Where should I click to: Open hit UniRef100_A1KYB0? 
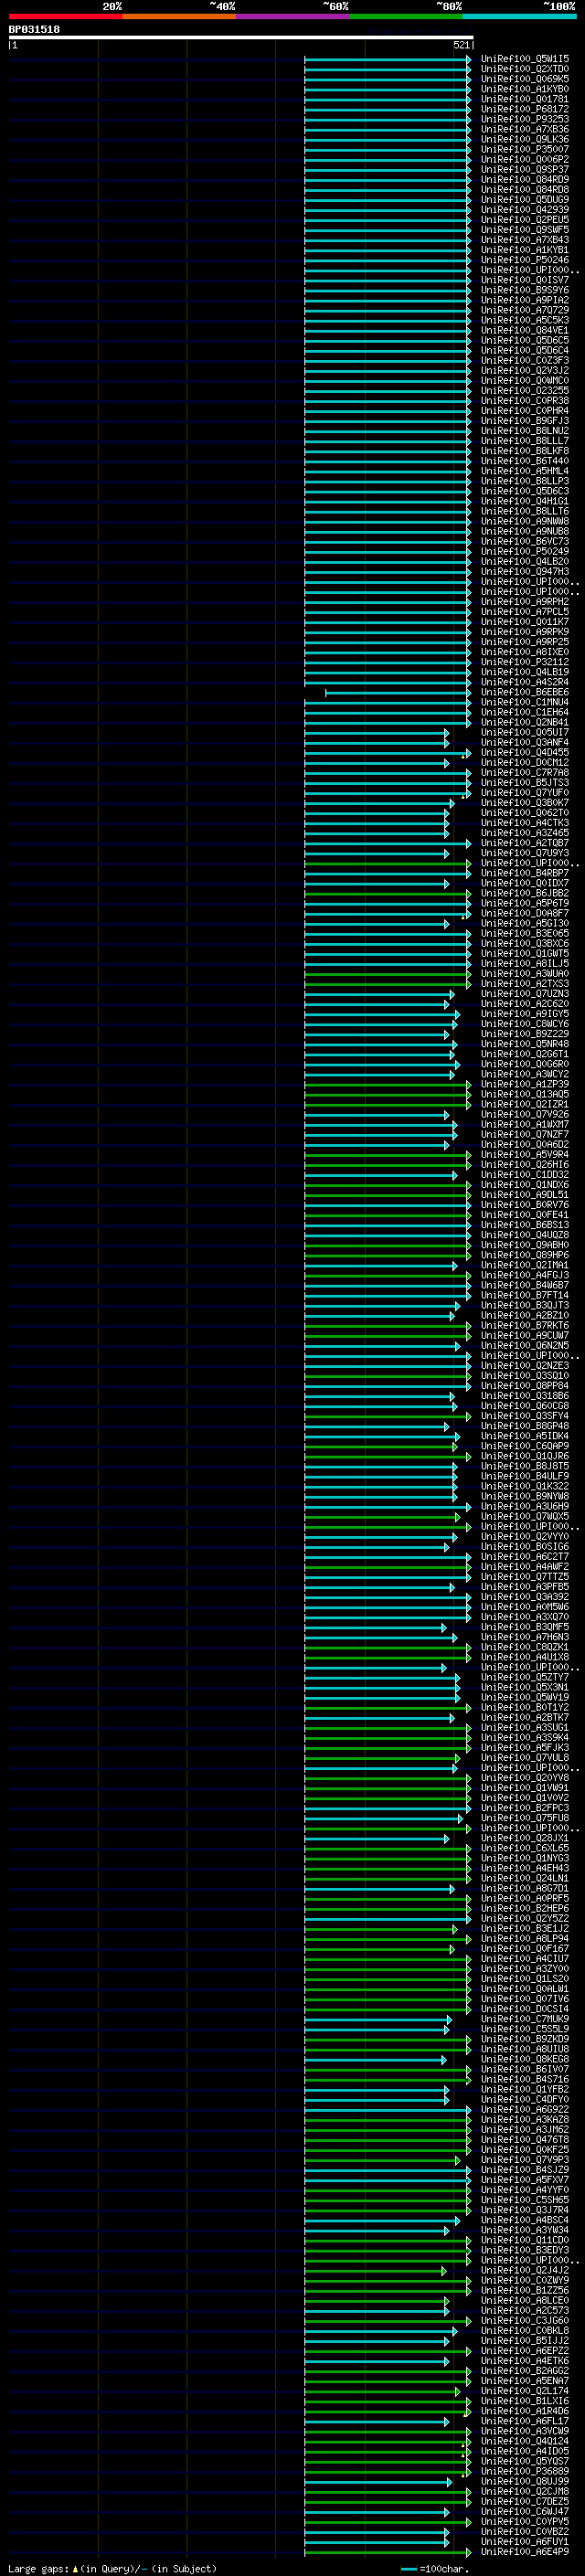[525, 89]
